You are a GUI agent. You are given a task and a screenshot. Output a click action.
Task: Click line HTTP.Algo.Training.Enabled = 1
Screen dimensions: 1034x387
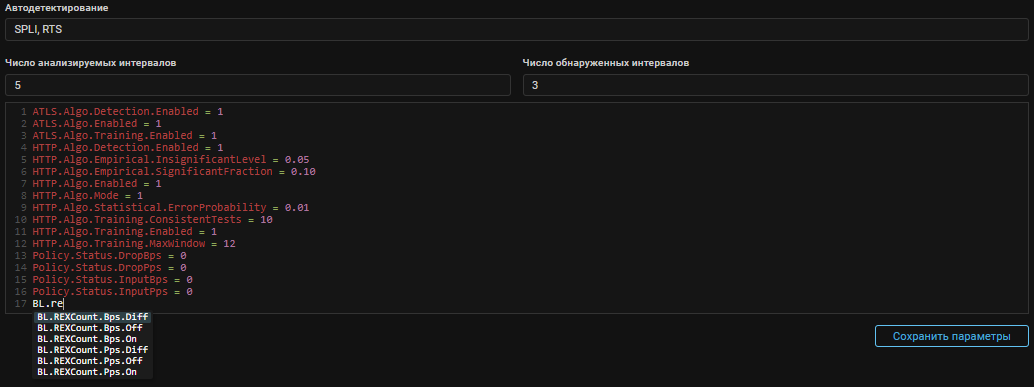pos(125,231)
